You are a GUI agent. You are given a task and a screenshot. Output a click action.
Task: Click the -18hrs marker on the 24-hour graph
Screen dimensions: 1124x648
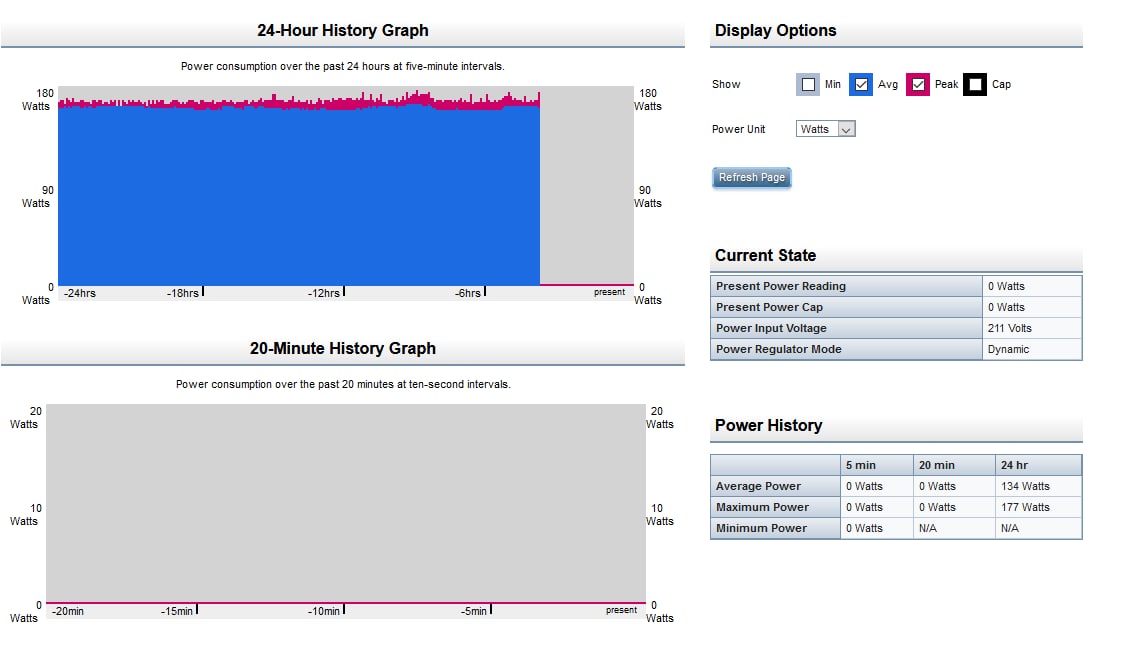pyautogui.click(x=184, y=293)
